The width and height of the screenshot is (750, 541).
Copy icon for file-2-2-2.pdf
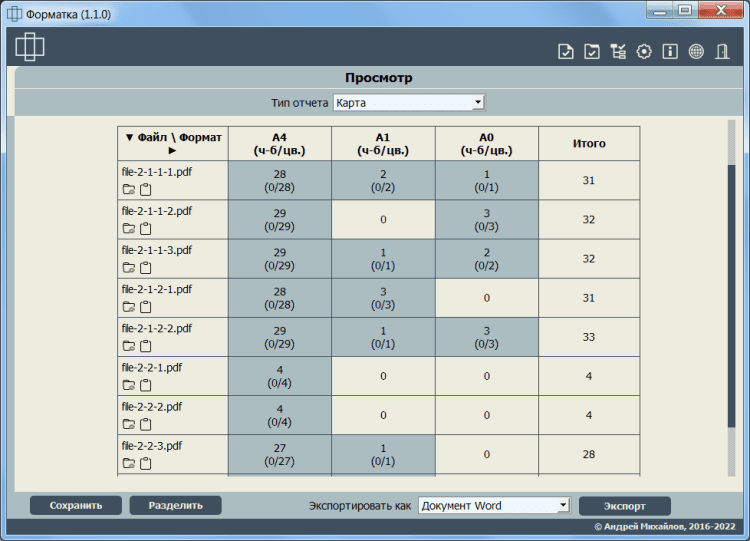tap(145, 424)
